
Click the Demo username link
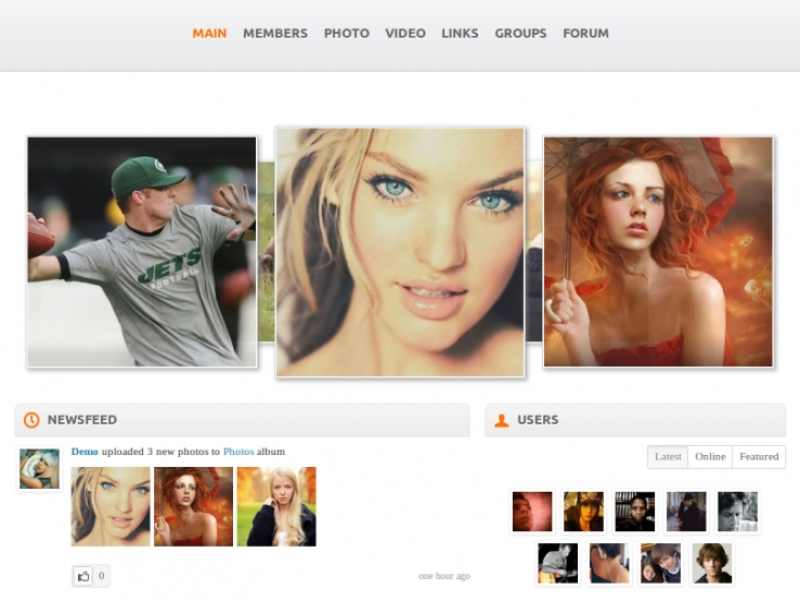(85, 452)
